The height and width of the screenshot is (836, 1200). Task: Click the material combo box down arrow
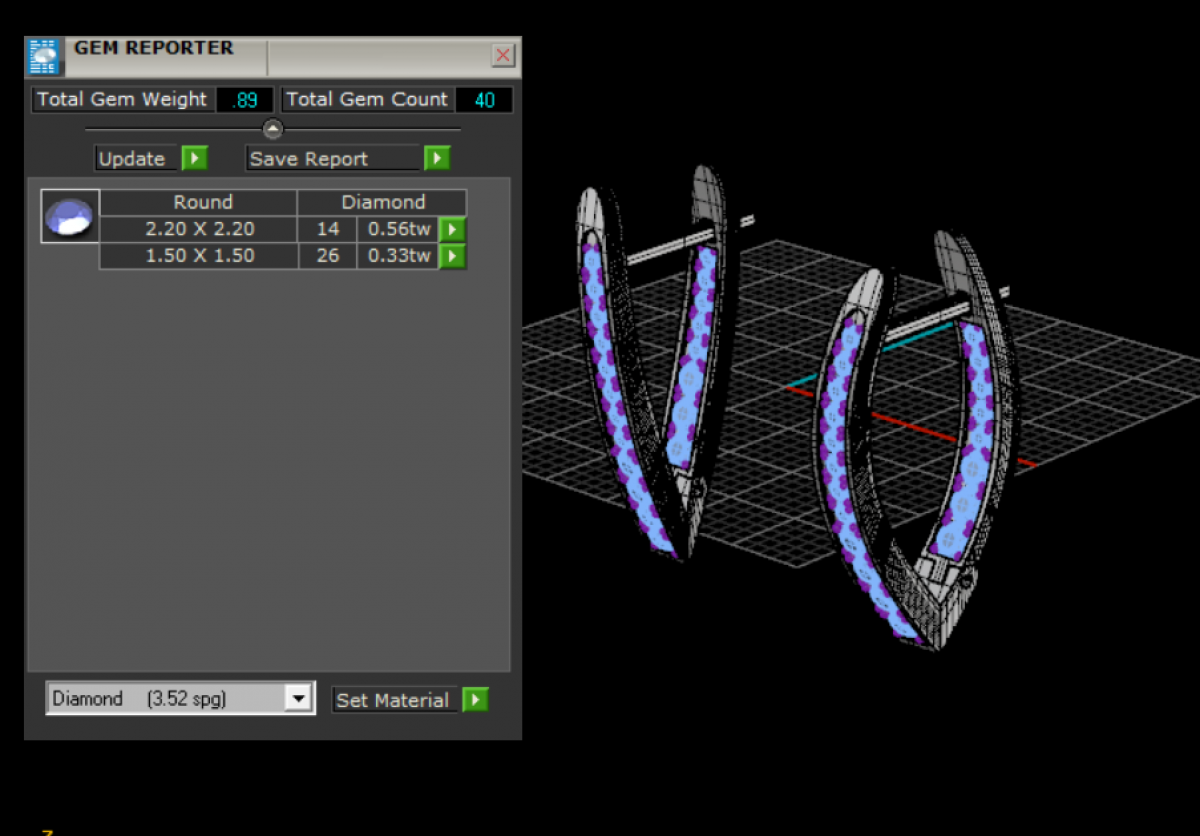tap(298, 699)
